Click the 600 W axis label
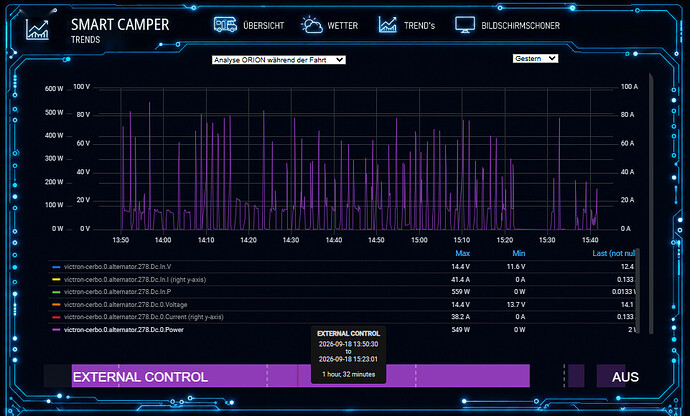The width and height of the screenshot is (690, 416). (54, 88)
